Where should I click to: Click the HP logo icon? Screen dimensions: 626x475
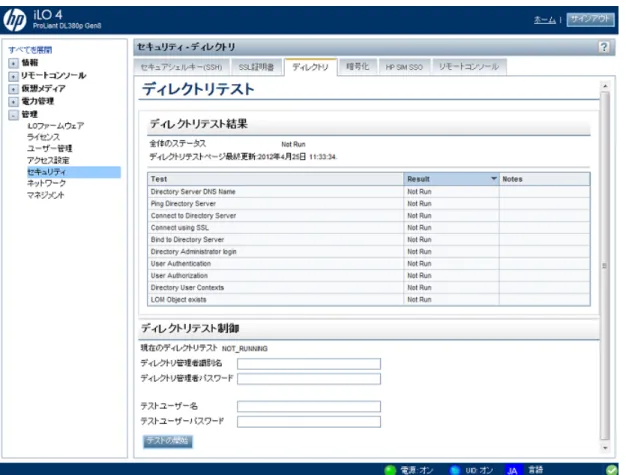tap(15, 19)
